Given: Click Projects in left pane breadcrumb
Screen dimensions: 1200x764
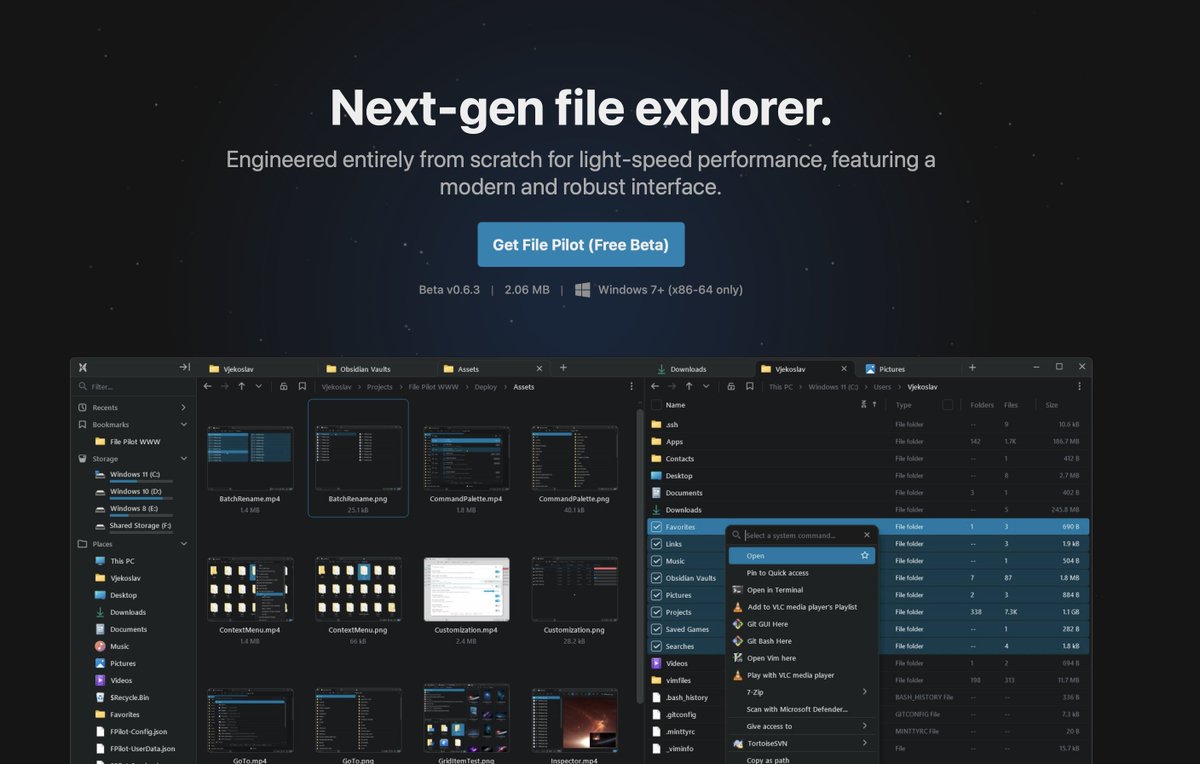Looking at the screenshot, I should (x=379, y=386).
